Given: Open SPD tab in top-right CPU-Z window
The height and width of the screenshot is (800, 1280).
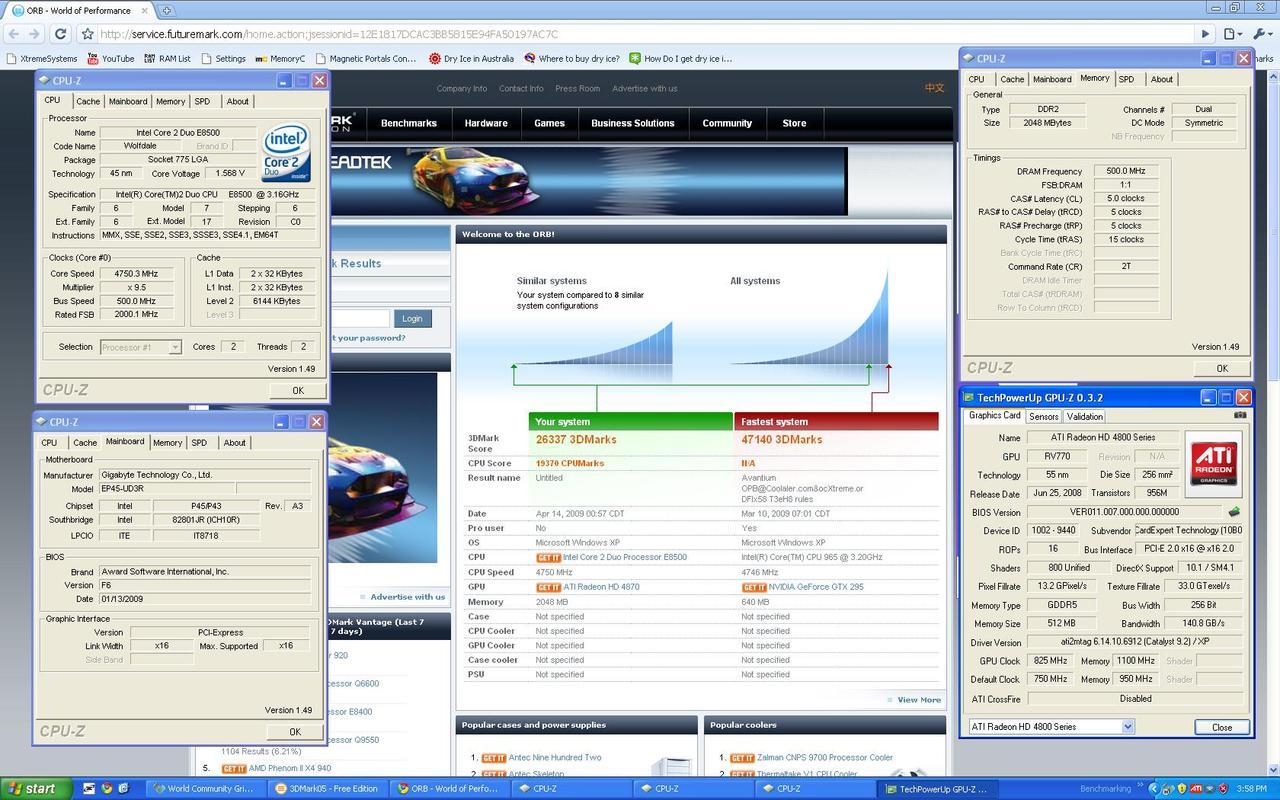Looking at the screenshot, I should [1127, 79].
